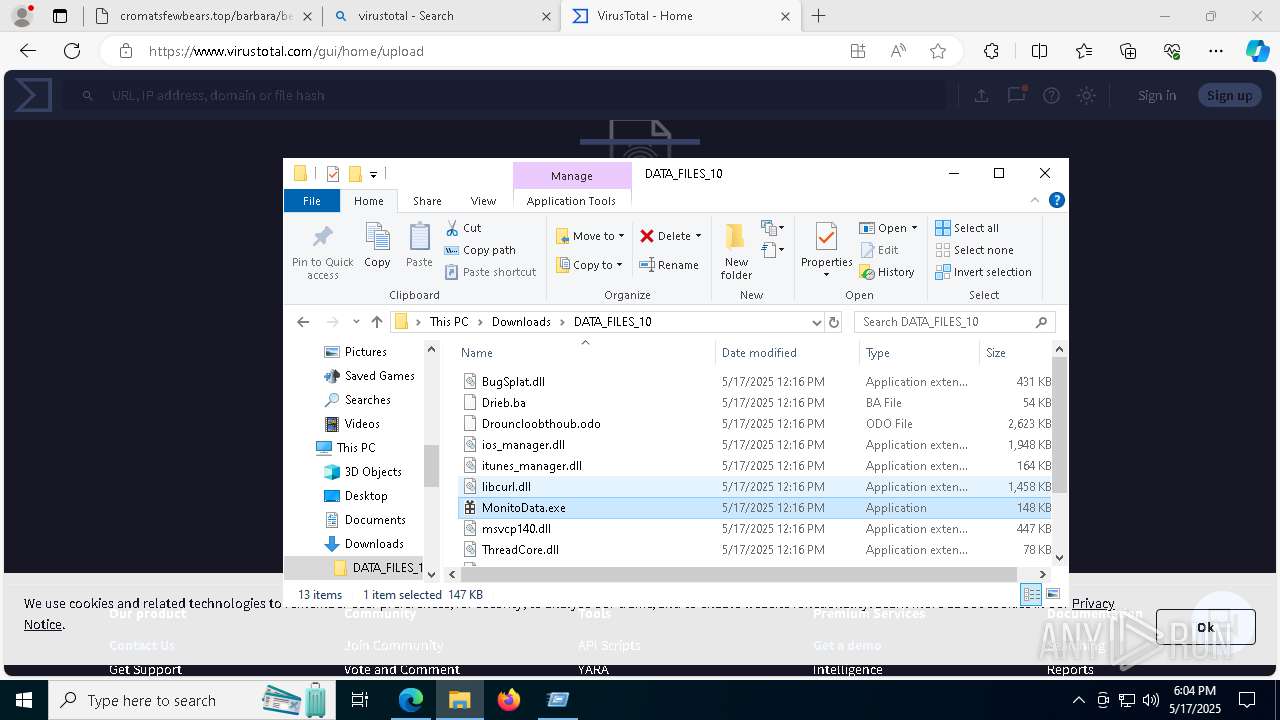Click Rename in Organize group
1280x720 pixels.
click(x=669, y=265)
